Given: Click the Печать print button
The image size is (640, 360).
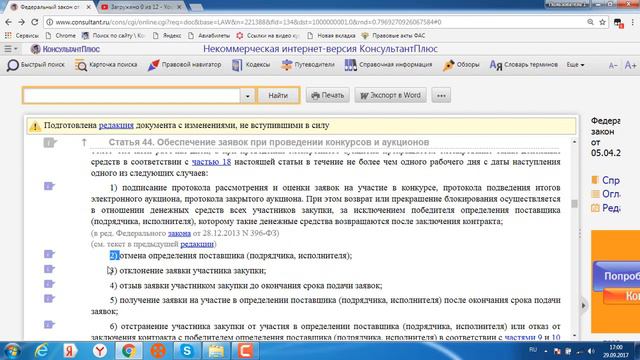Looking at the screenshot, I should pyautogui.click(x=328, y=96).
